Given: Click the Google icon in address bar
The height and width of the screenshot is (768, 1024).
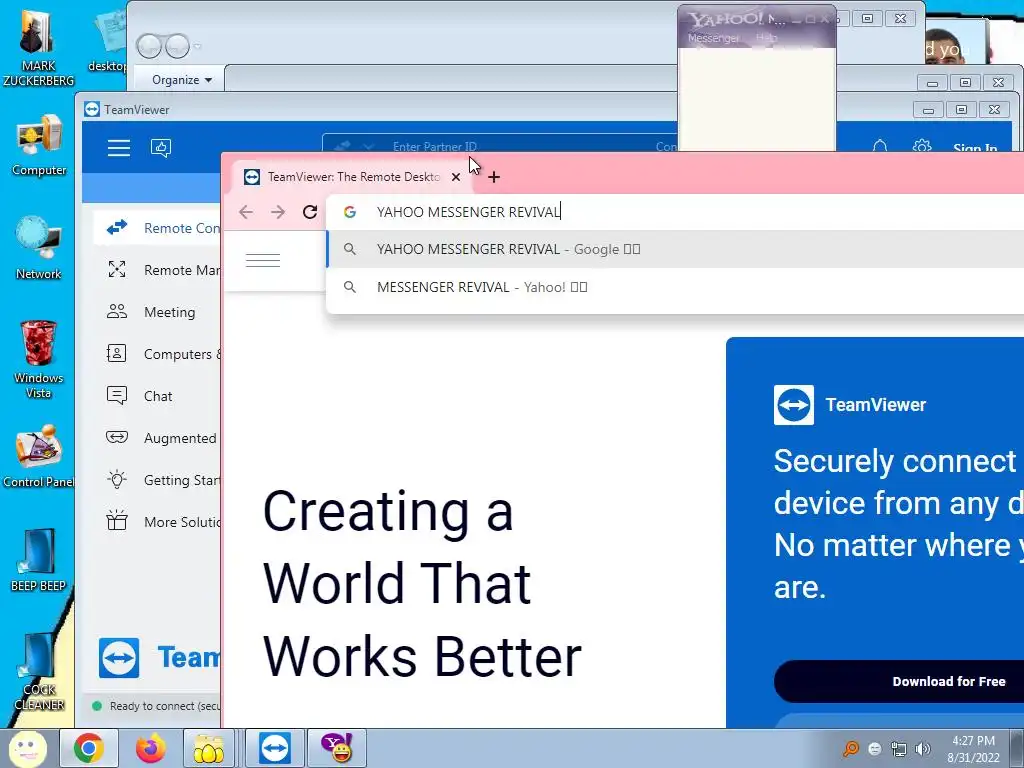Looking at the screenshot, I should 350,212.
